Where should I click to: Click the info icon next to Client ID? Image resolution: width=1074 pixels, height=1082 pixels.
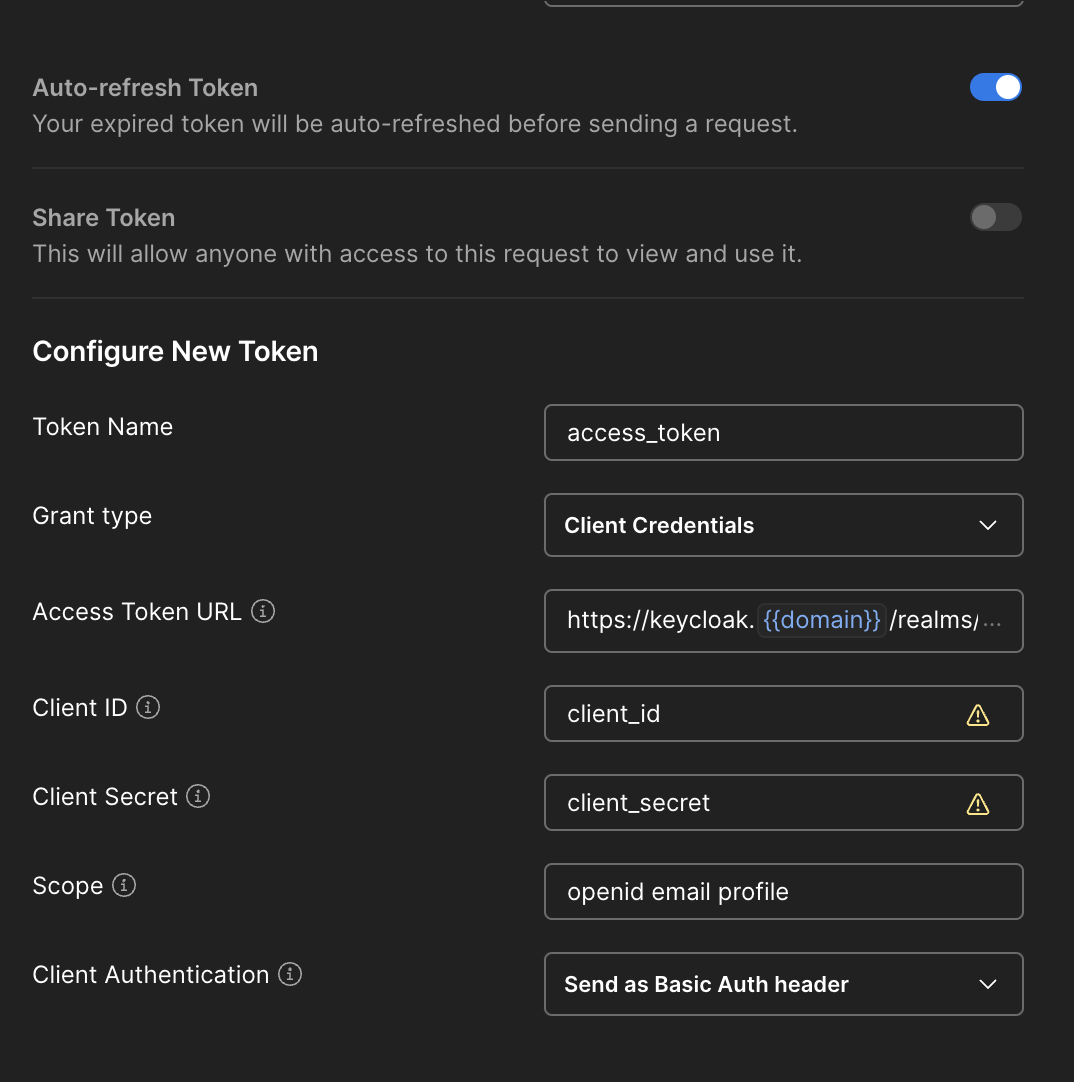pyautogui.click(x=148, y=708)
